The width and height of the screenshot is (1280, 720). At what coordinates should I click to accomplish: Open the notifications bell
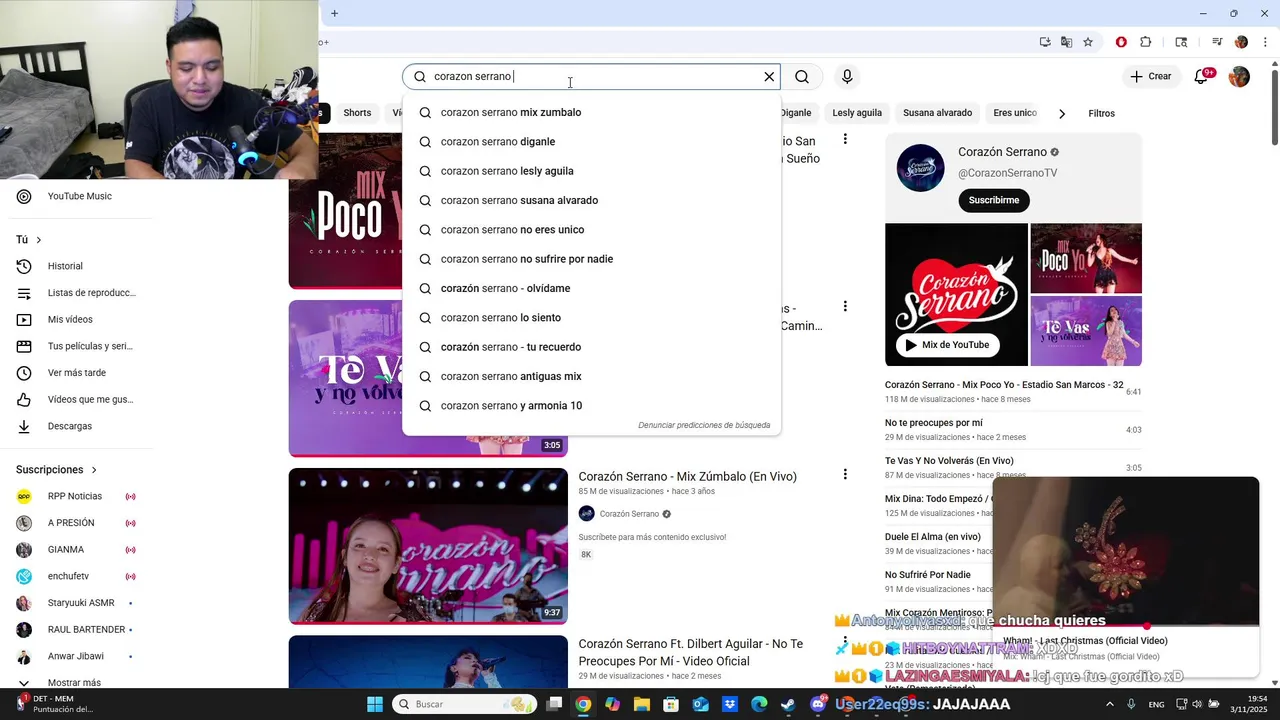(x=1202, y=76)
